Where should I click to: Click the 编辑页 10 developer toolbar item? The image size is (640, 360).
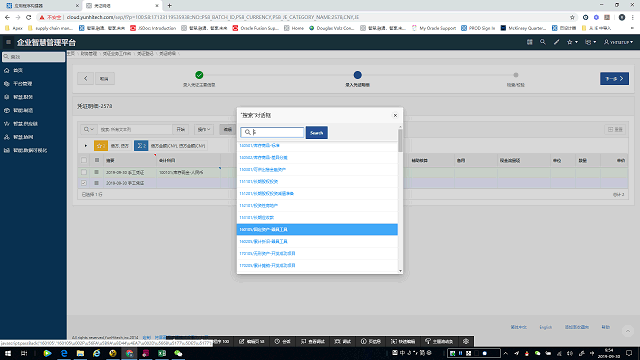[252, 342]
